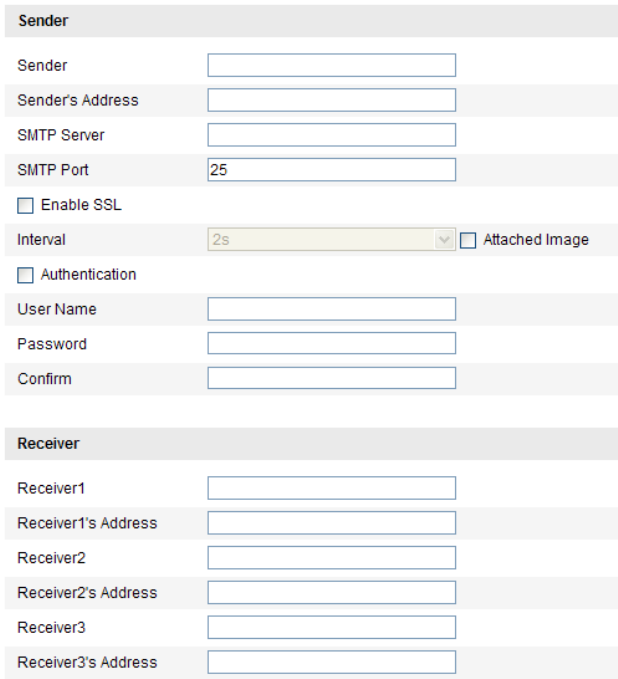The width and height of the screenshot is (618, 679).
Task: Click the Receiver2 name field
Action: pyautogui.click(x=331, y=558)
